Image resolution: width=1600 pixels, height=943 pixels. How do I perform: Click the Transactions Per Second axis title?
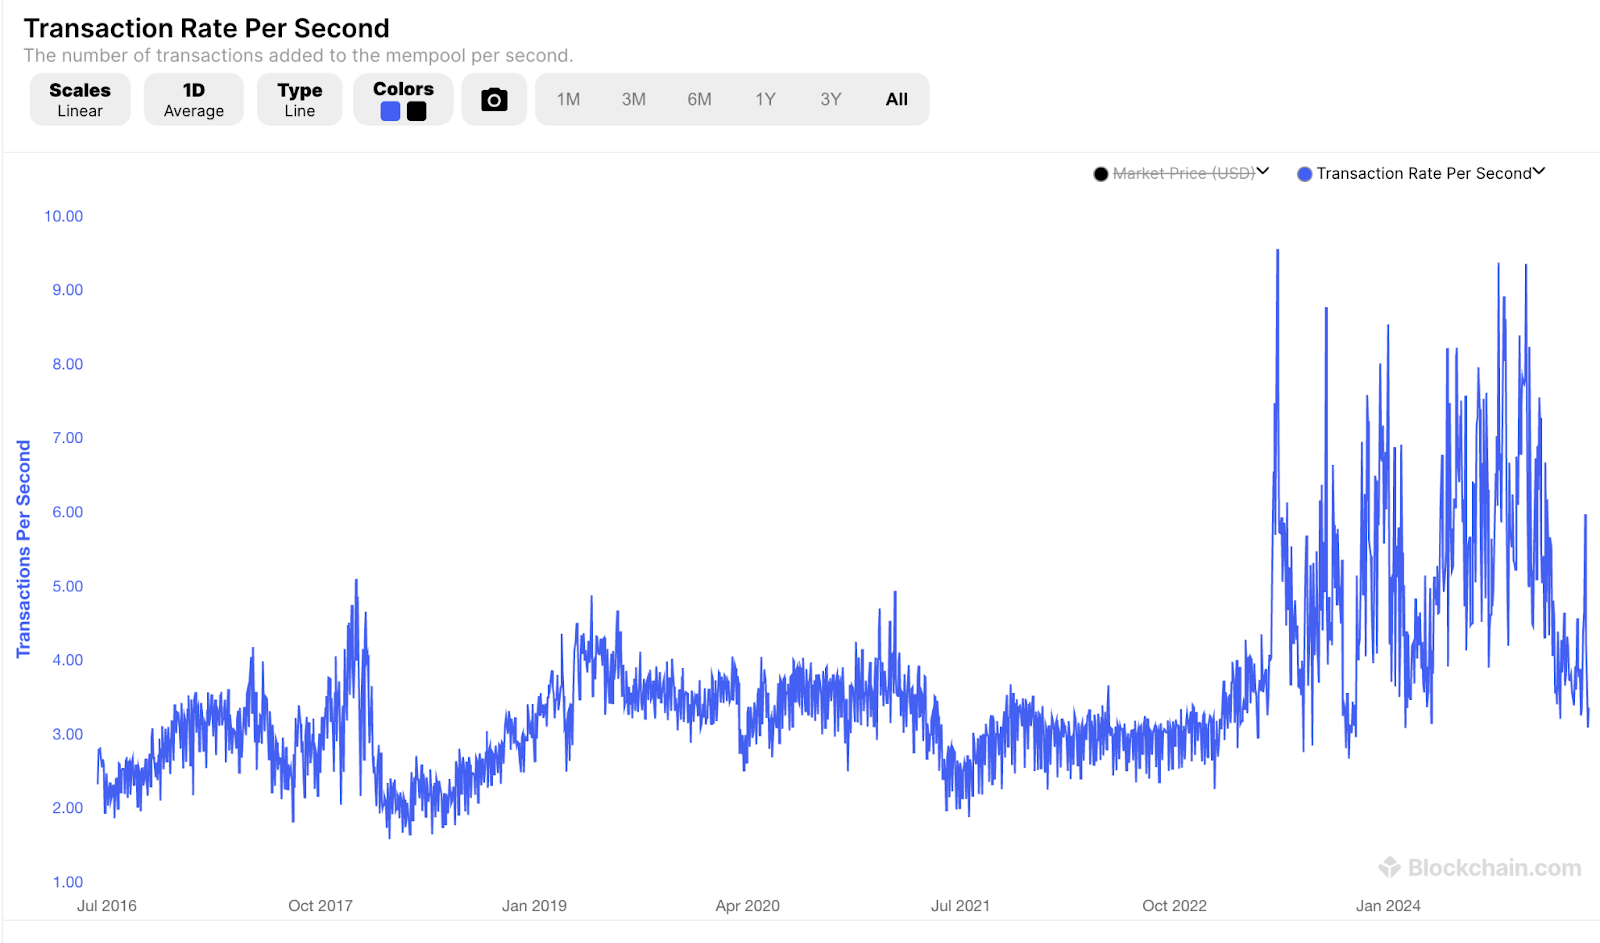pyautogui.click(x=24, y=549)
